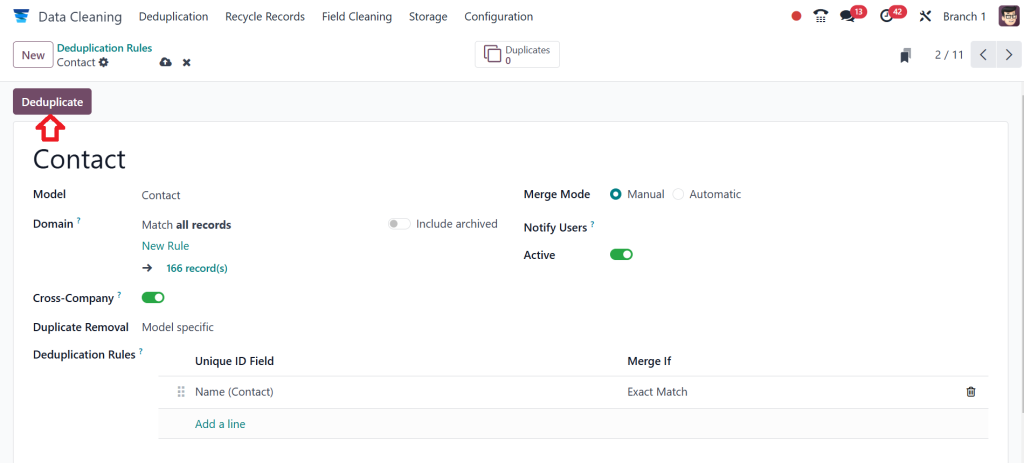The width and height of the screenshot is (1024, 463).
Task: Click the New Rule domain link
Action: pos(165,246)
